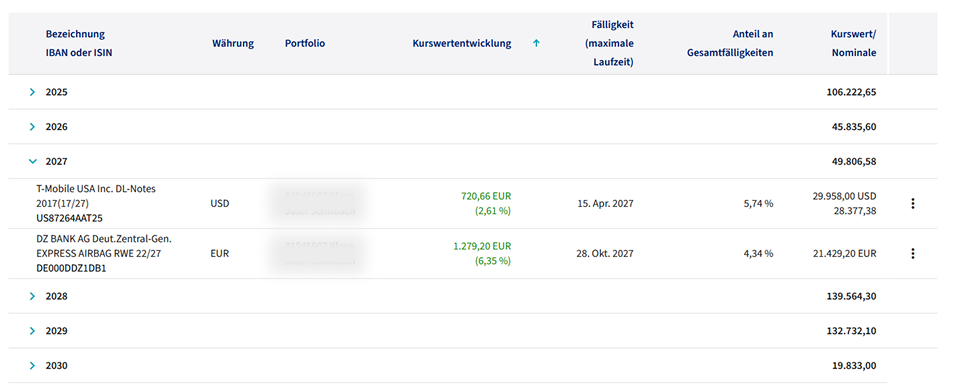The height and width of the screenshot is (390, 960).
Task: Click the 2029 total 132.732,10
Action: coord(852,331)
